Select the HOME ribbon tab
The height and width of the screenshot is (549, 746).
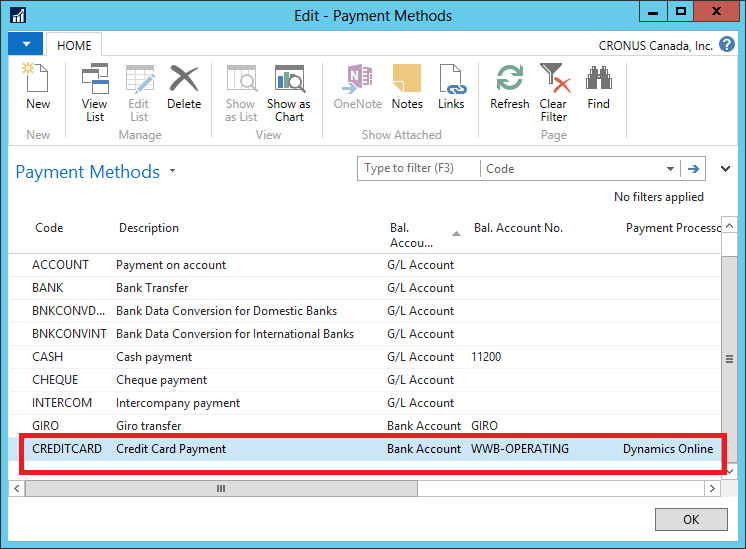coord(74,45)
